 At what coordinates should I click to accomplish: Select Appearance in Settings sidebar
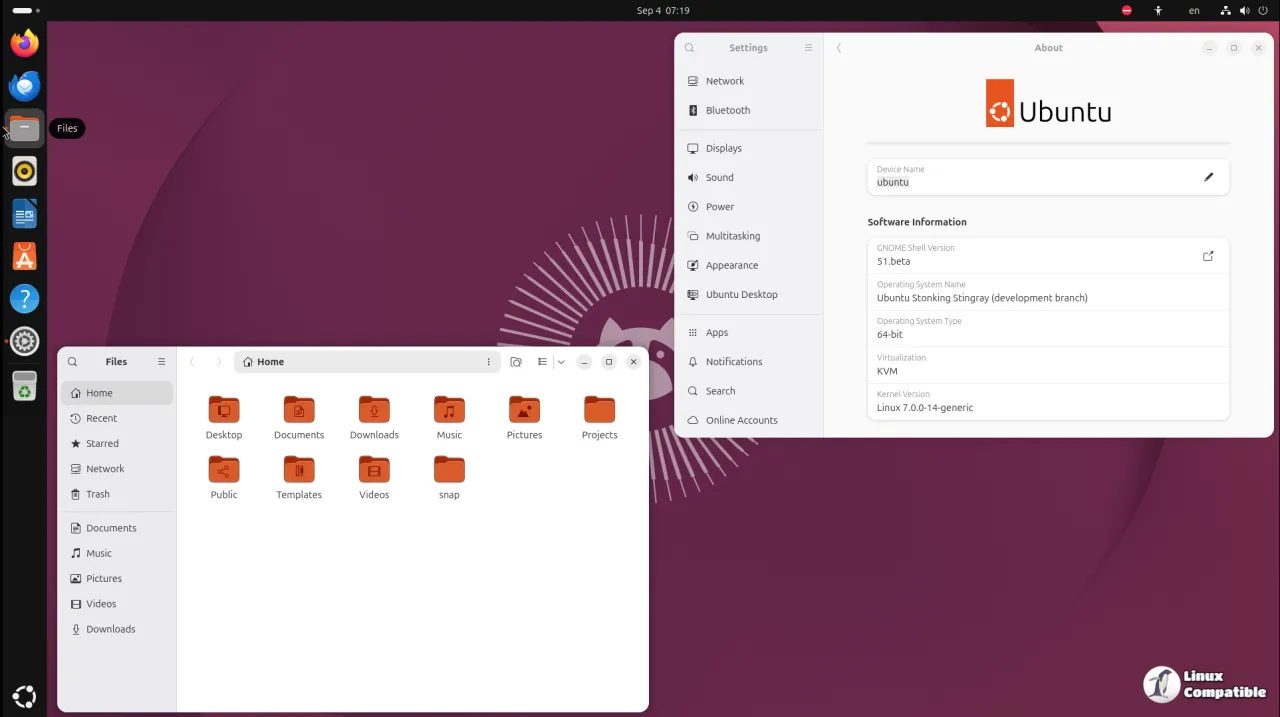pyautogui.click(x=750, y=265)
